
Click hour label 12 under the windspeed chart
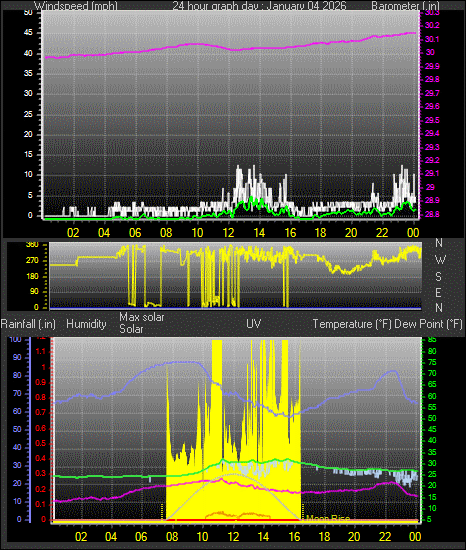click(x=228, y=233)
